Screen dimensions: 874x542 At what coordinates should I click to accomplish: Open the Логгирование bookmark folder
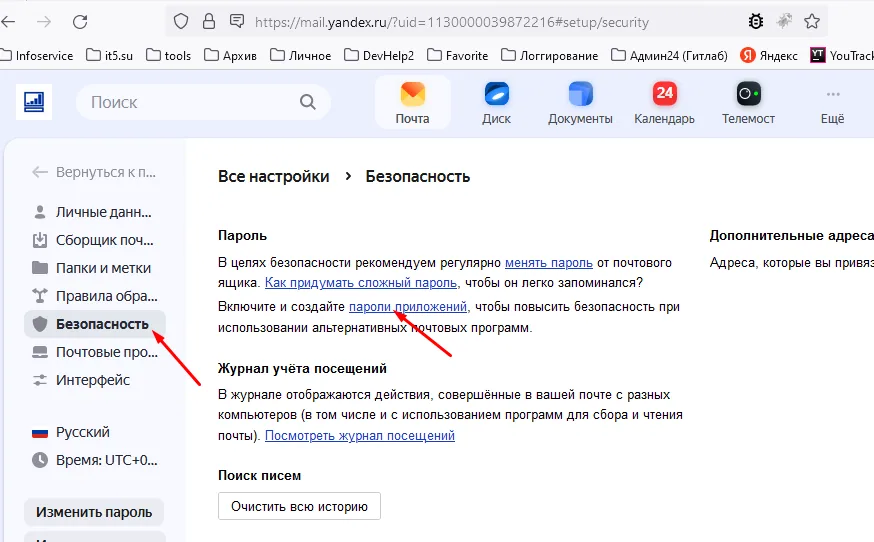click(550, 55)
